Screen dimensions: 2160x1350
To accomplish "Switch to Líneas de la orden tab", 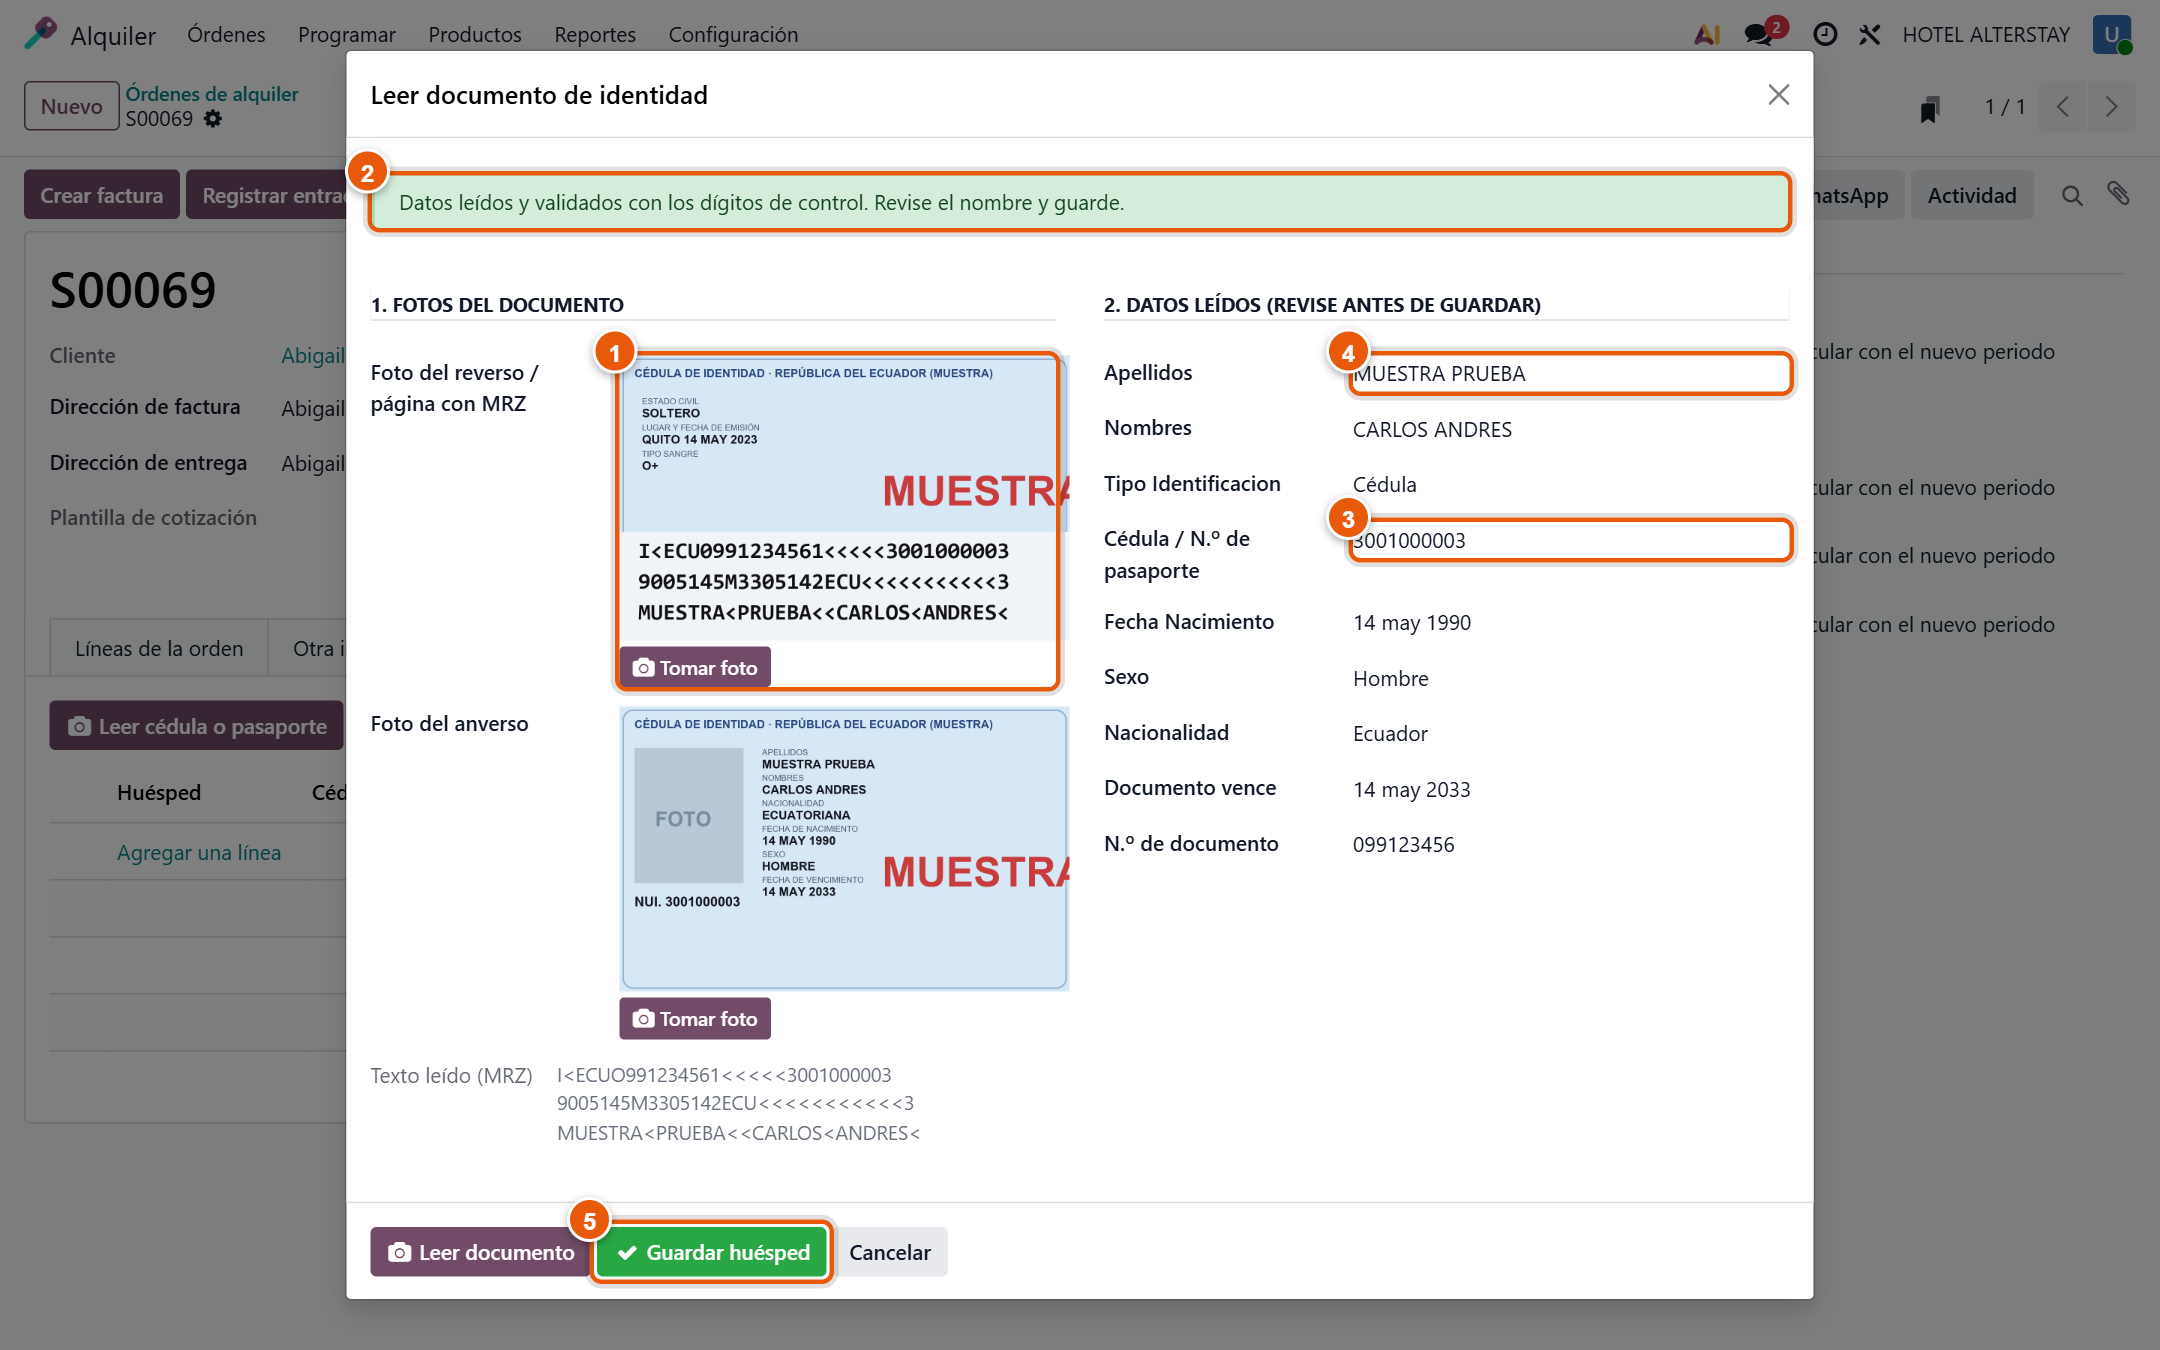I will click(x=159, y=648).
